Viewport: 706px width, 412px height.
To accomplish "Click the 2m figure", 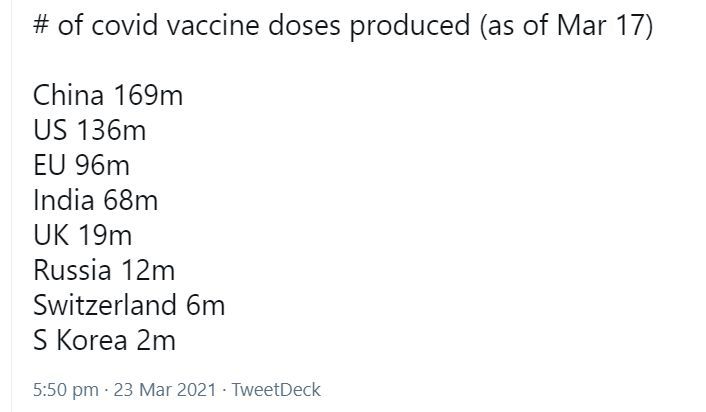I will (157, 340).
